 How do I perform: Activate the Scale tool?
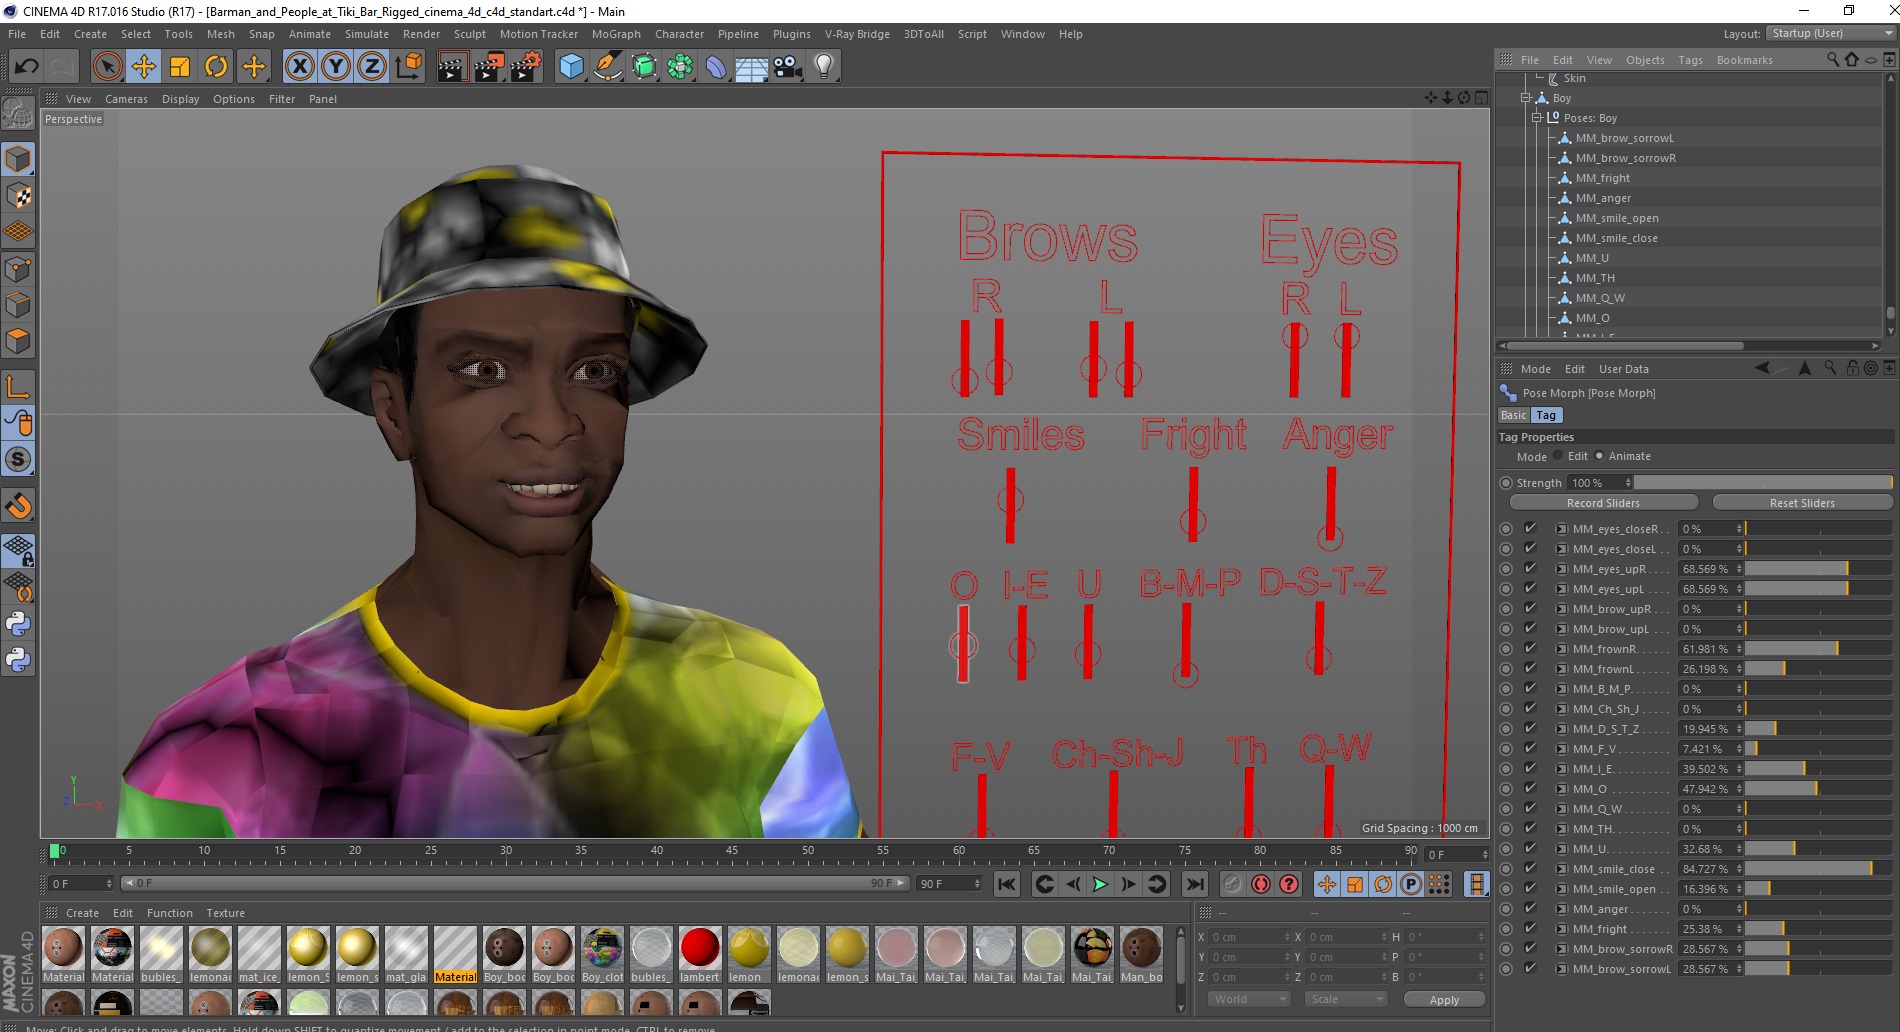point(179,67)
